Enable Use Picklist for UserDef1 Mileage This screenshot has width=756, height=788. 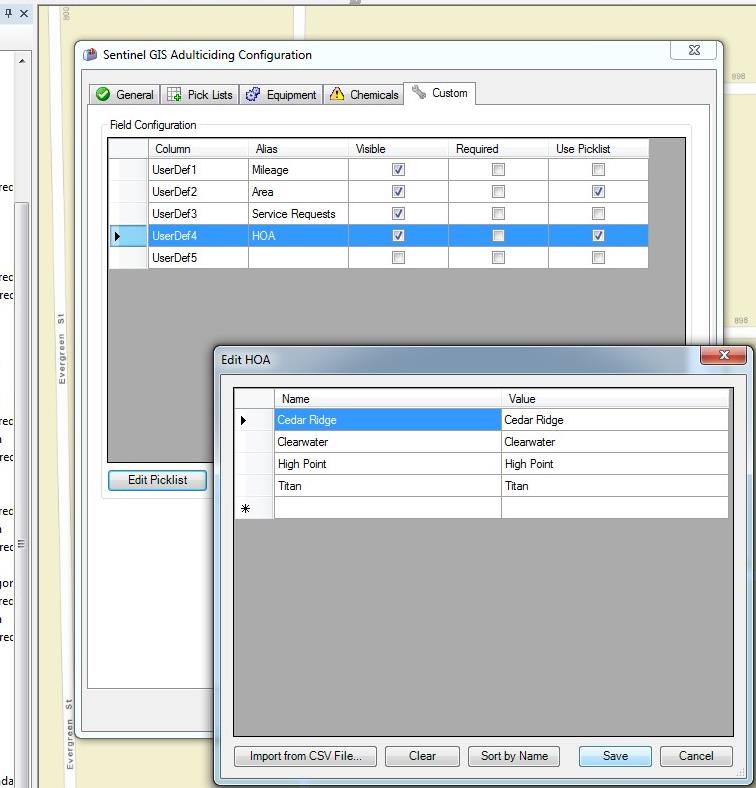(598, 169)
